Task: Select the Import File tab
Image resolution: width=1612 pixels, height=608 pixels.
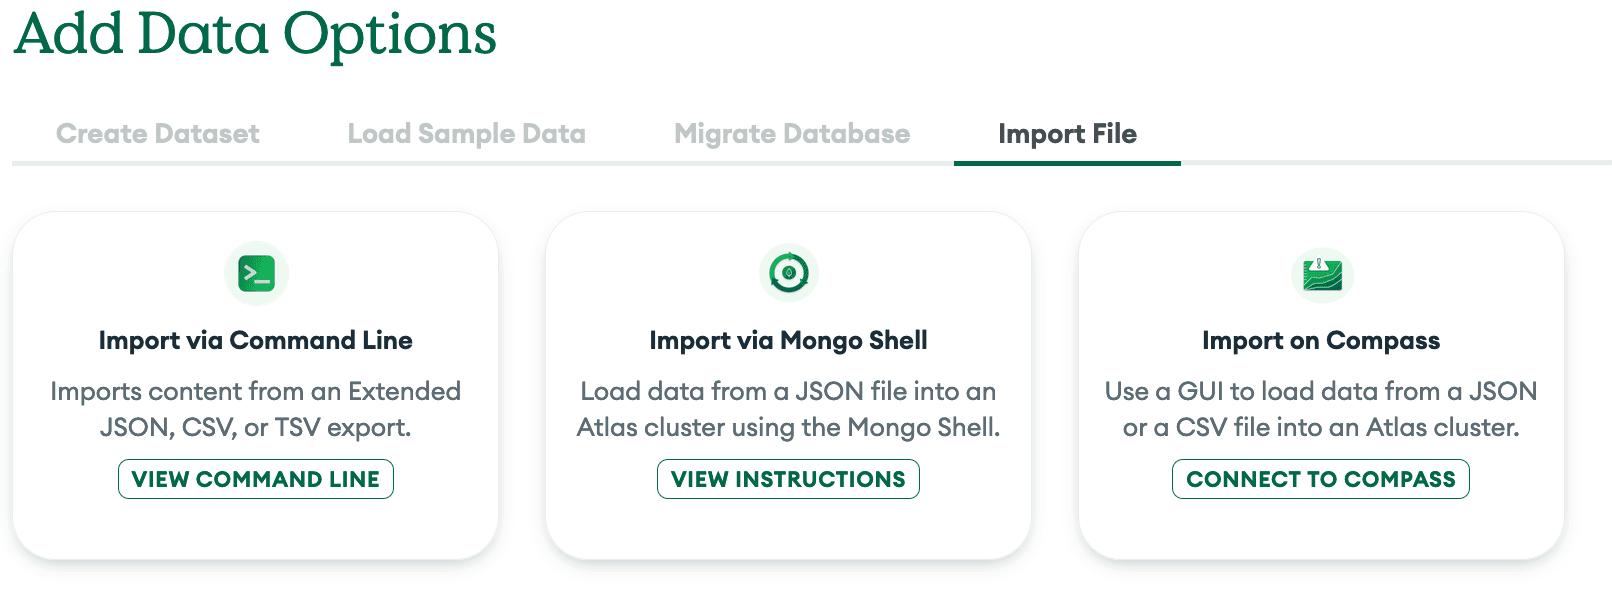Action: [x=1067, y=134]
